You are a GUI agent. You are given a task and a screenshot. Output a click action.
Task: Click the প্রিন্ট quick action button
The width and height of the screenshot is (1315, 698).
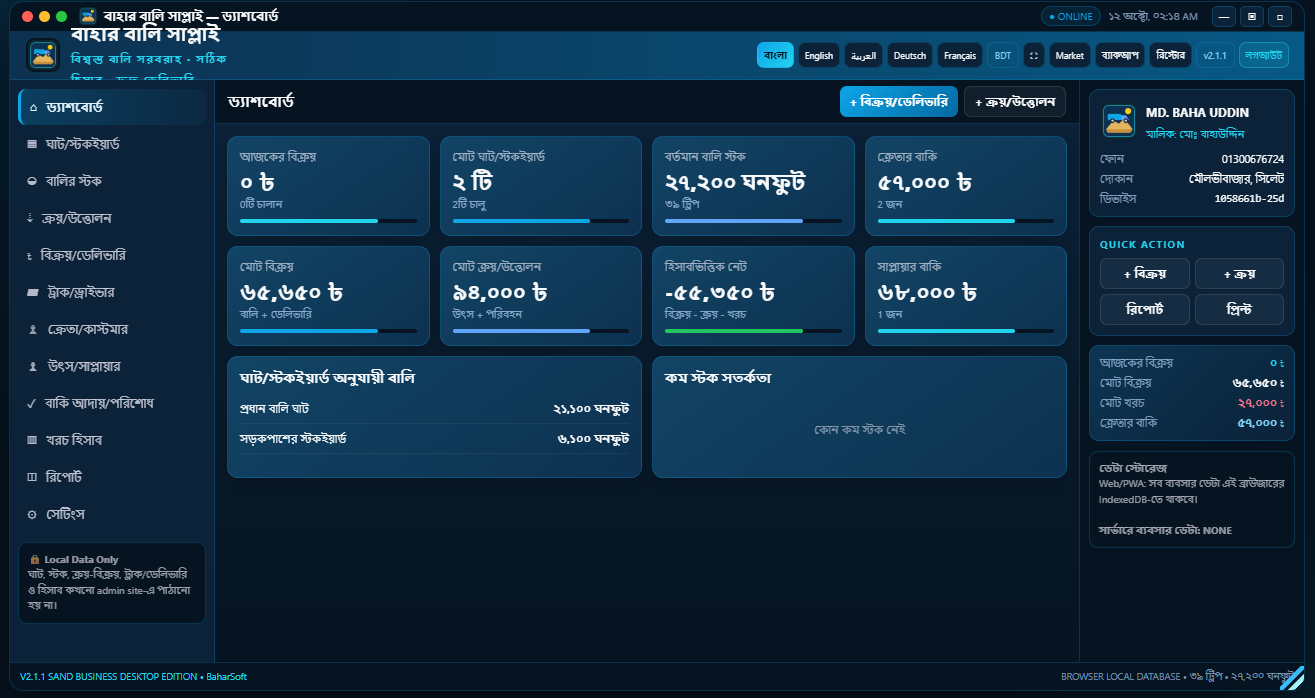pos(1240,309)
